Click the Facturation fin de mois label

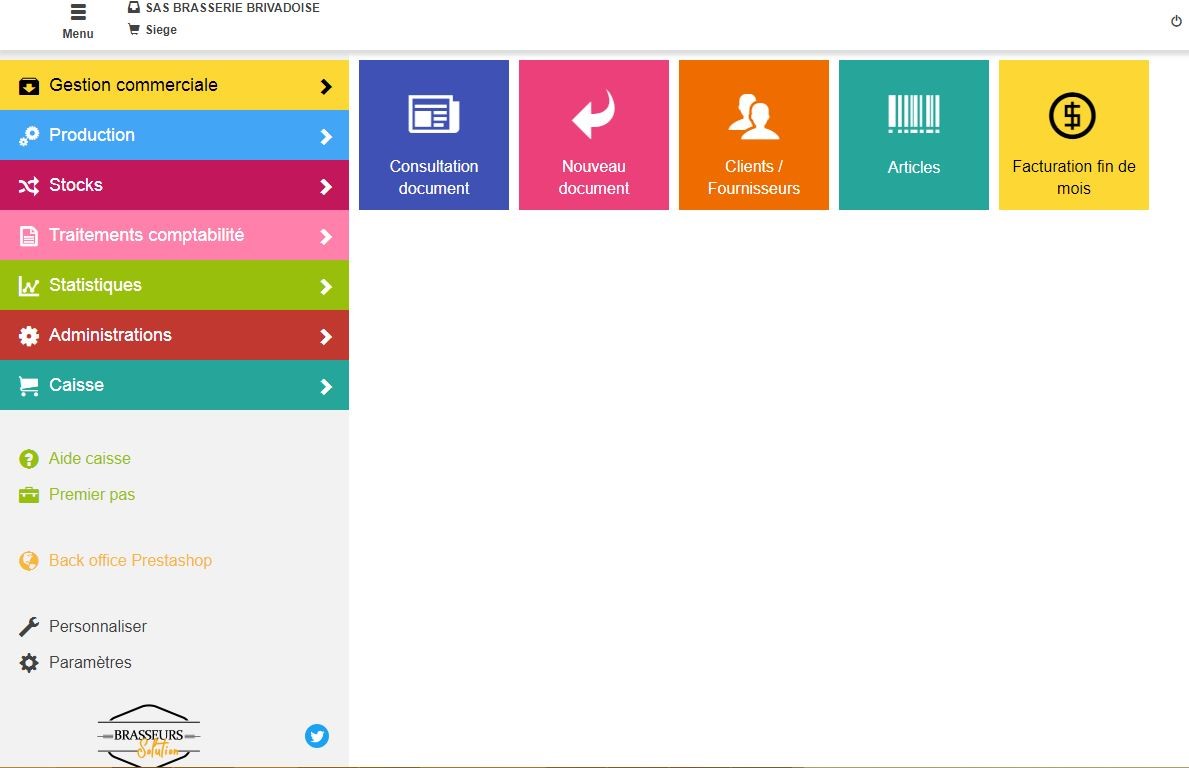pos(1074,177)
